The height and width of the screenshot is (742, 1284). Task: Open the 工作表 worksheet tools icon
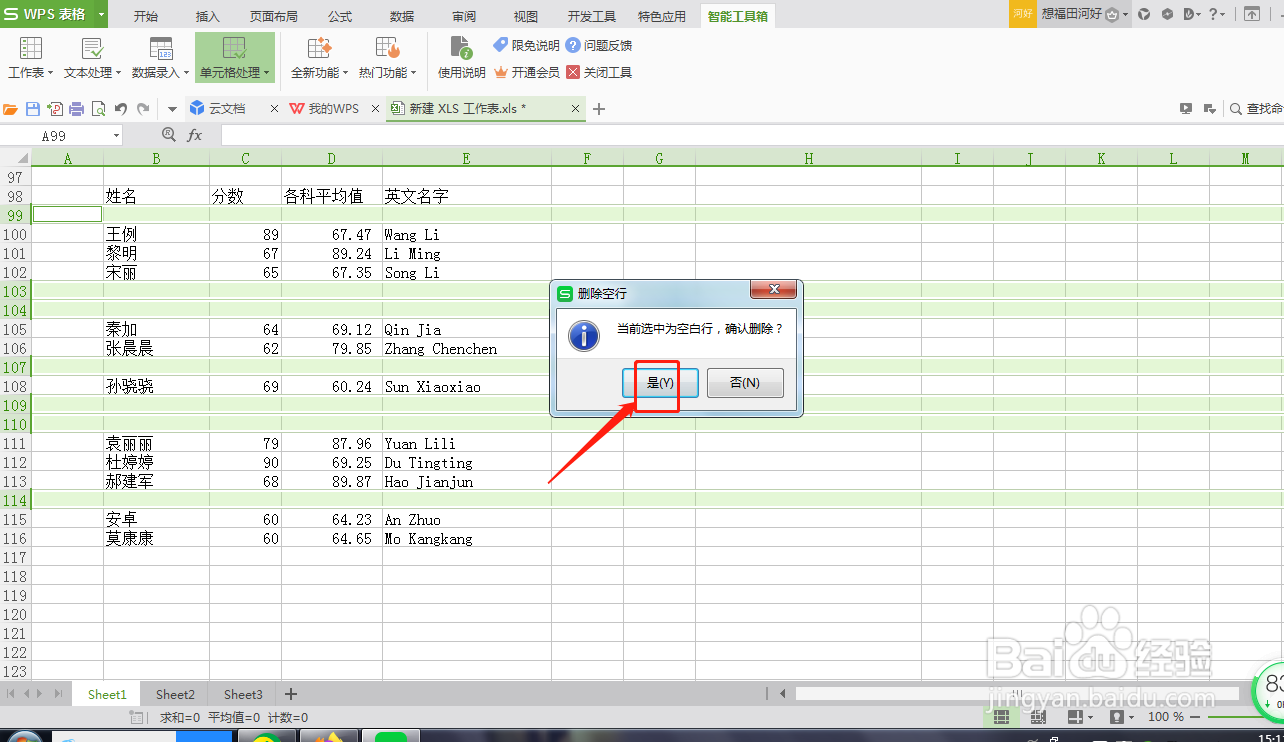(31, 48)
